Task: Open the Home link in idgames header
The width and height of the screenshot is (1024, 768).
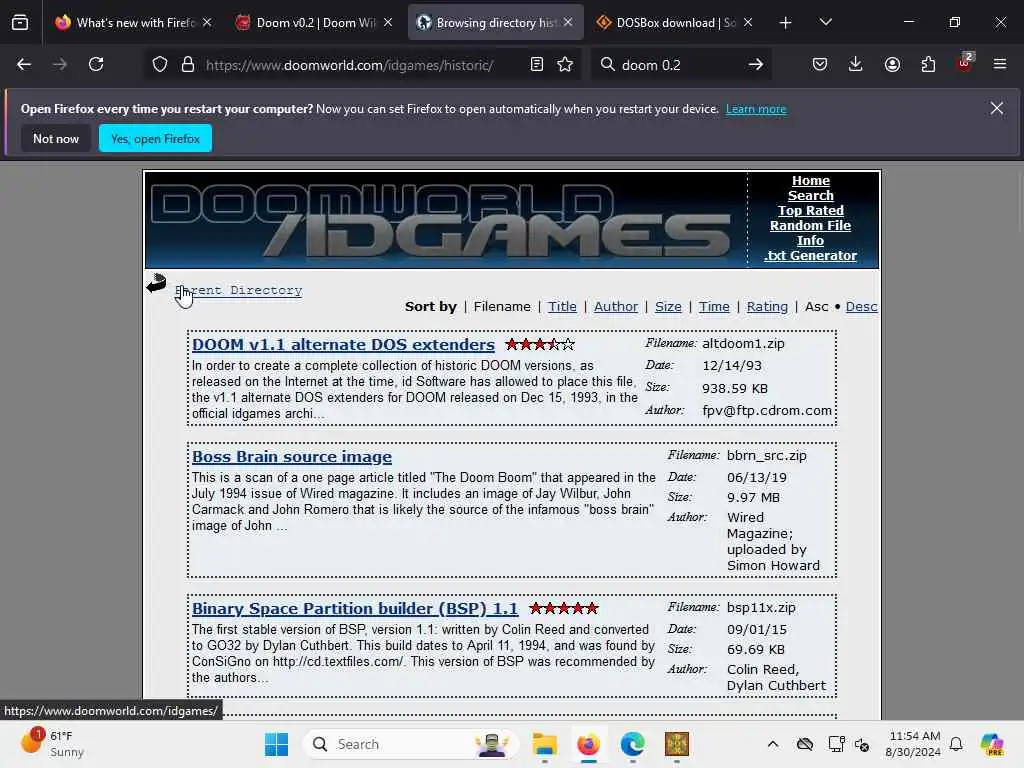Action: click(810, 181)
